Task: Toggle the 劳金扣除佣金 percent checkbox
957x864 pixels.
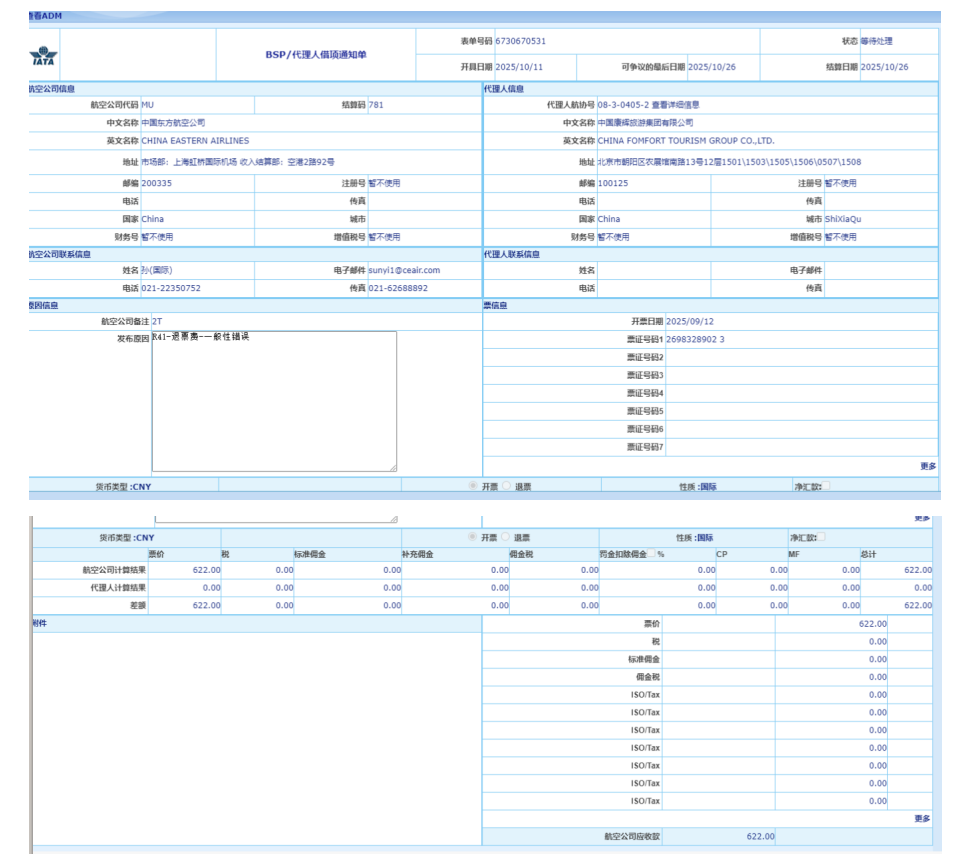Action: [652, 553]
